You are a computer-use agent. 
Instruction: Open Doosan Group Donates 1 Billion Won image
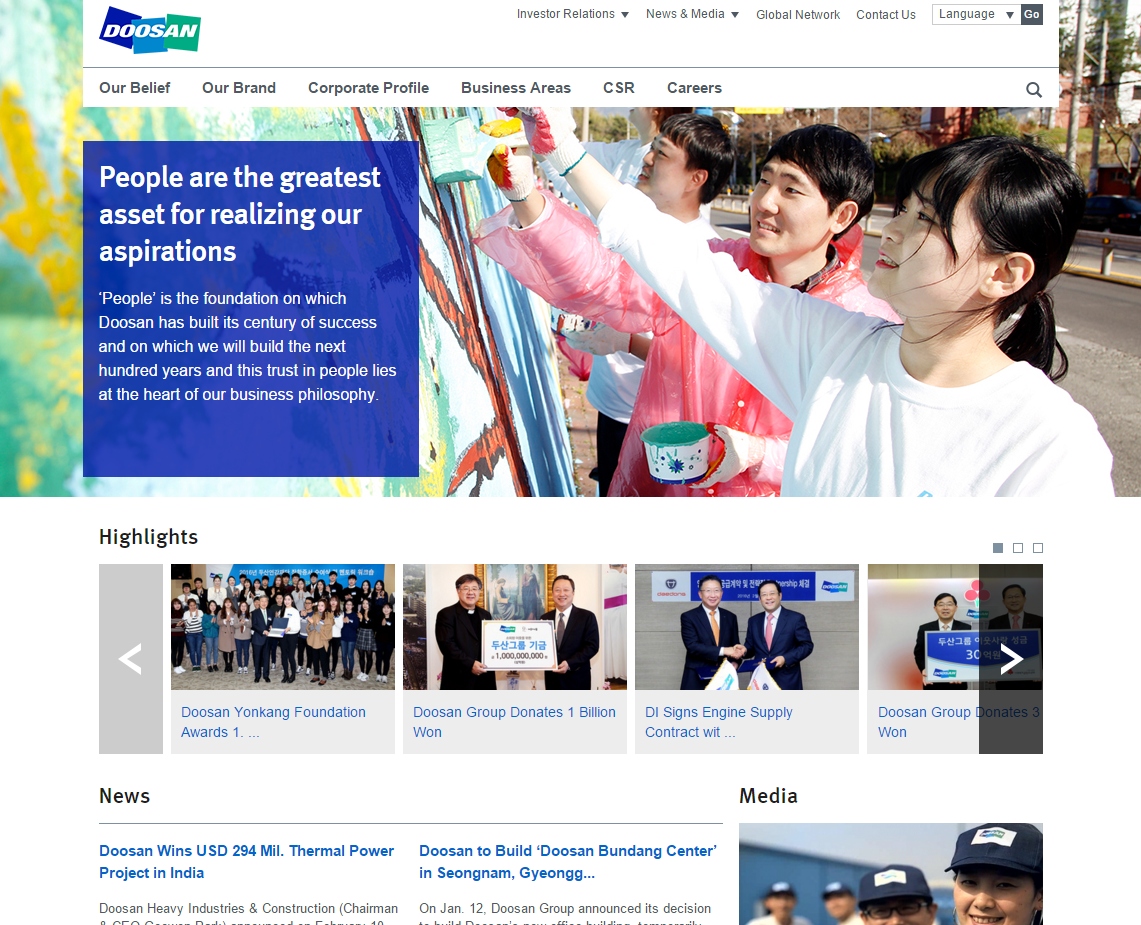514,627
